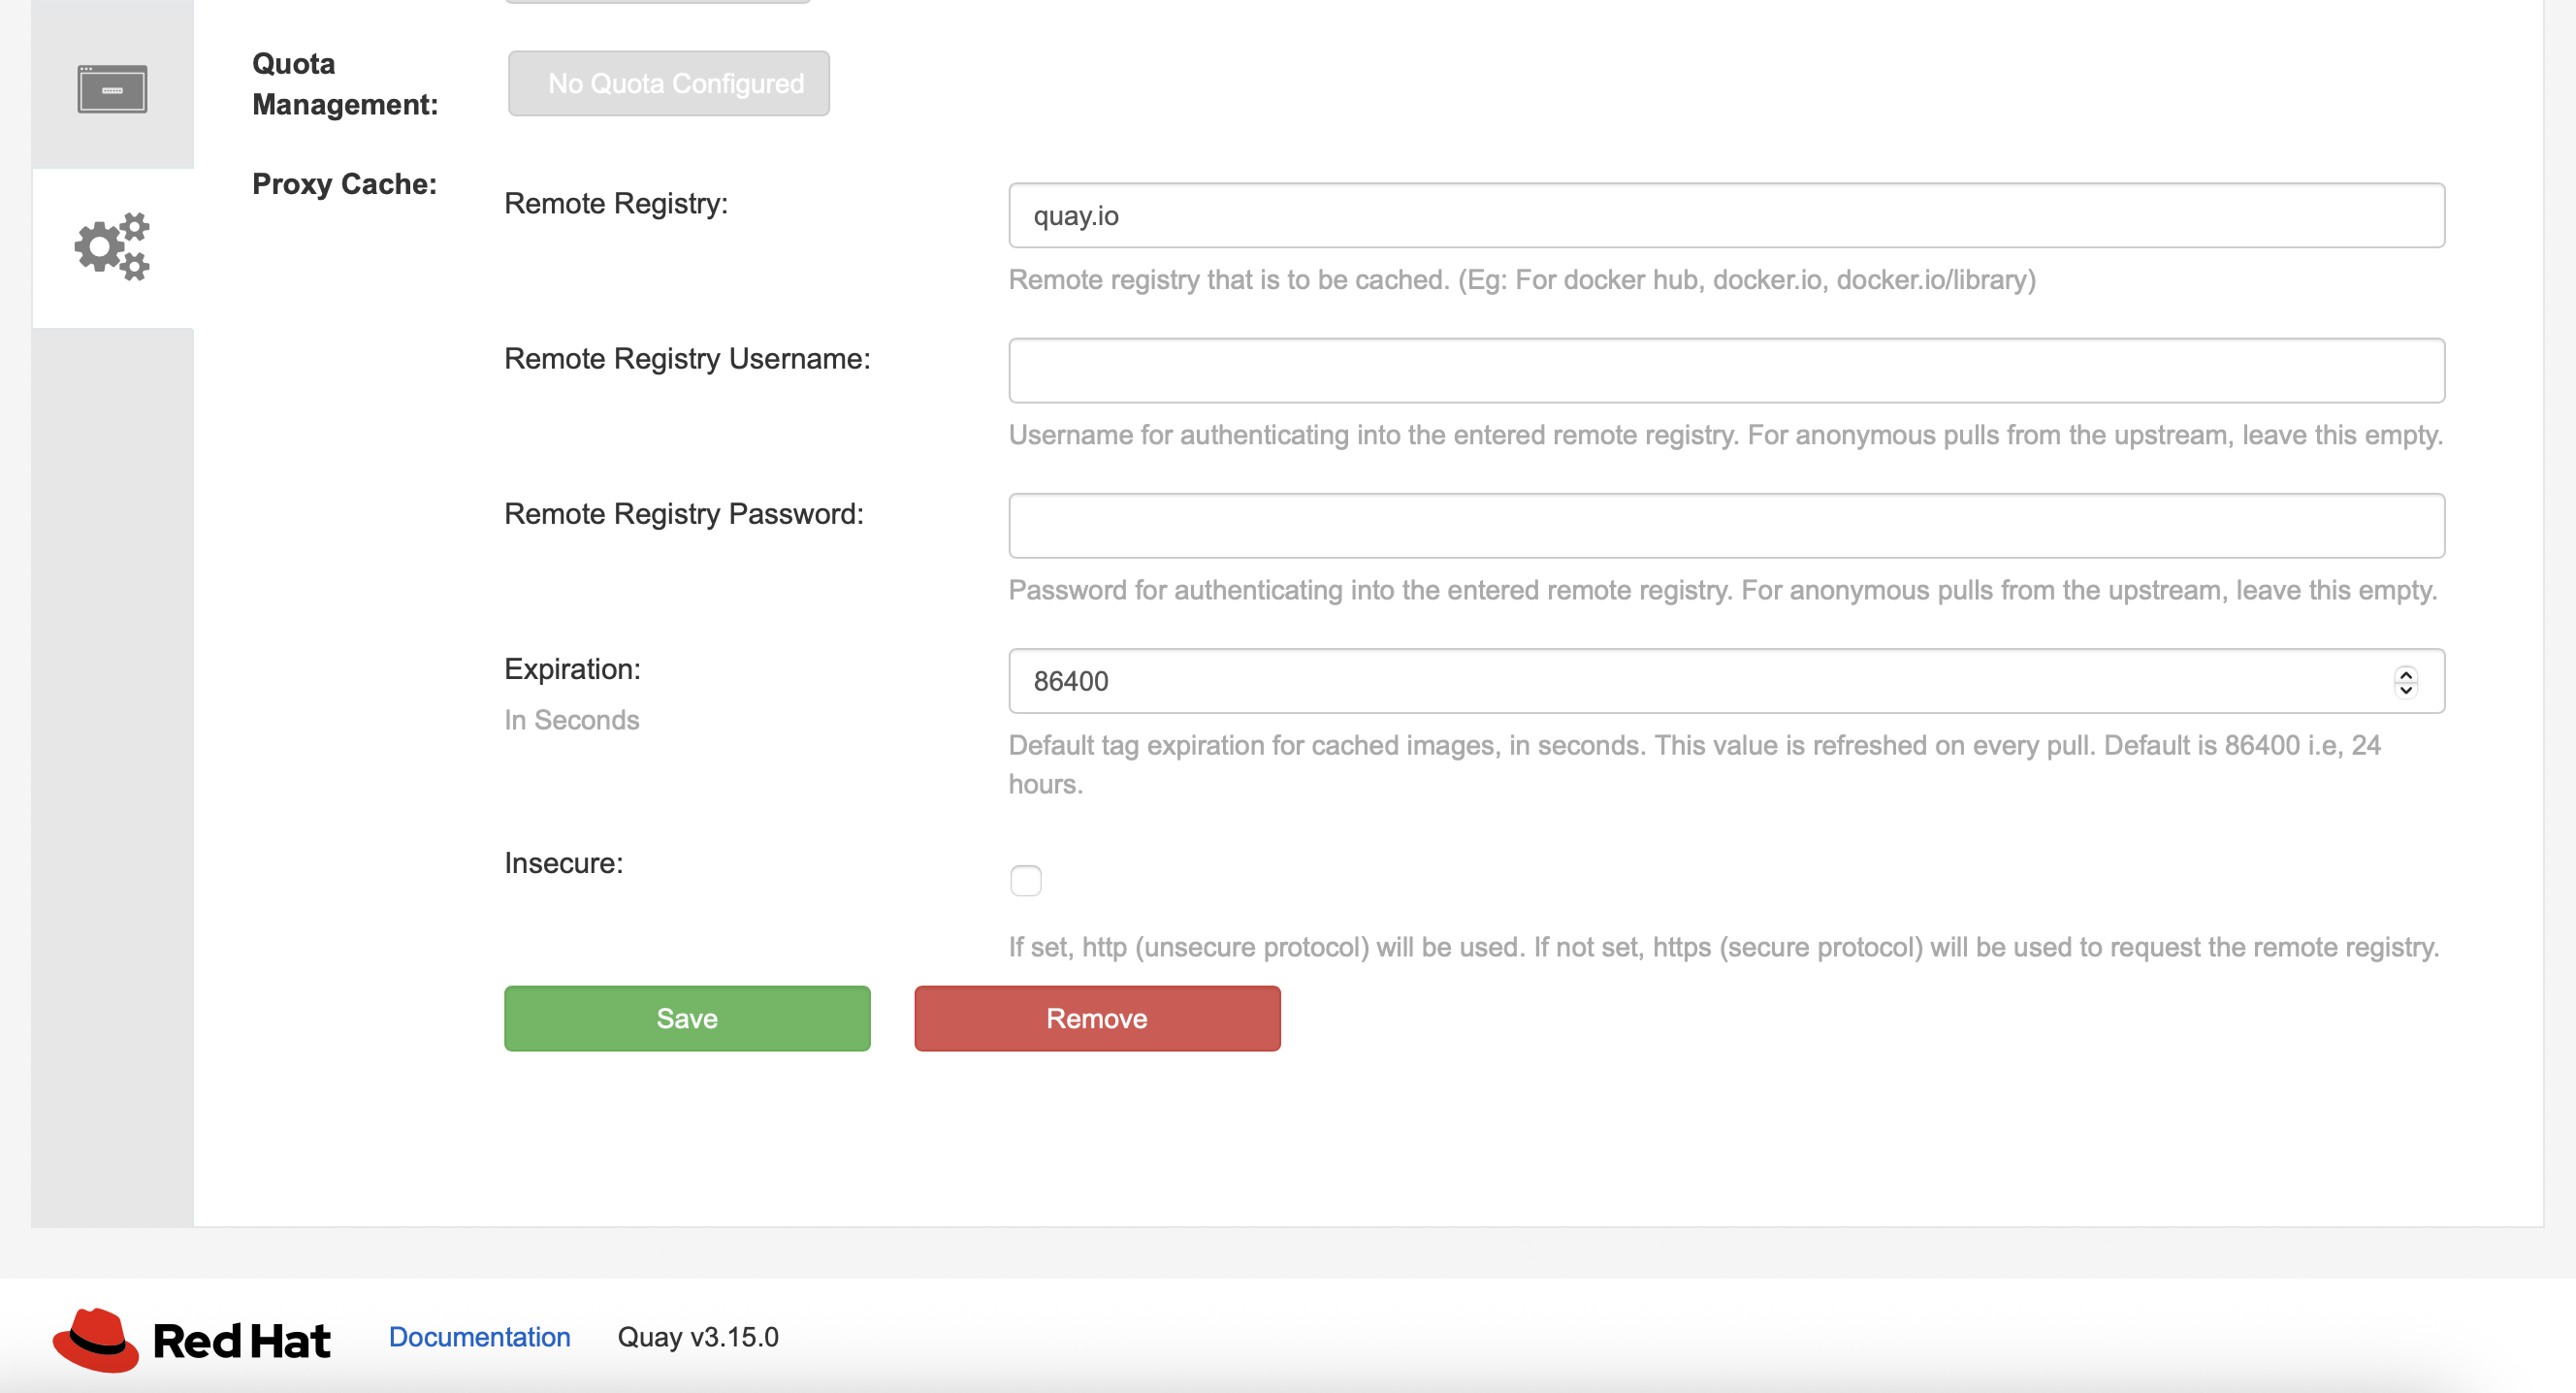Click the Expiration label text

point(571,669)
